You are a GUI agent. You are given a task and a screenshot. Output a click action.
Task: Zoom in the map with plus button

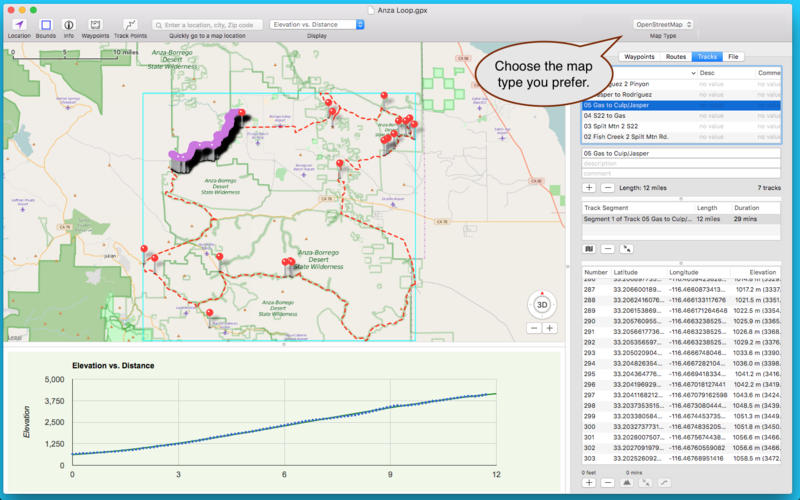tap(550, 328)
